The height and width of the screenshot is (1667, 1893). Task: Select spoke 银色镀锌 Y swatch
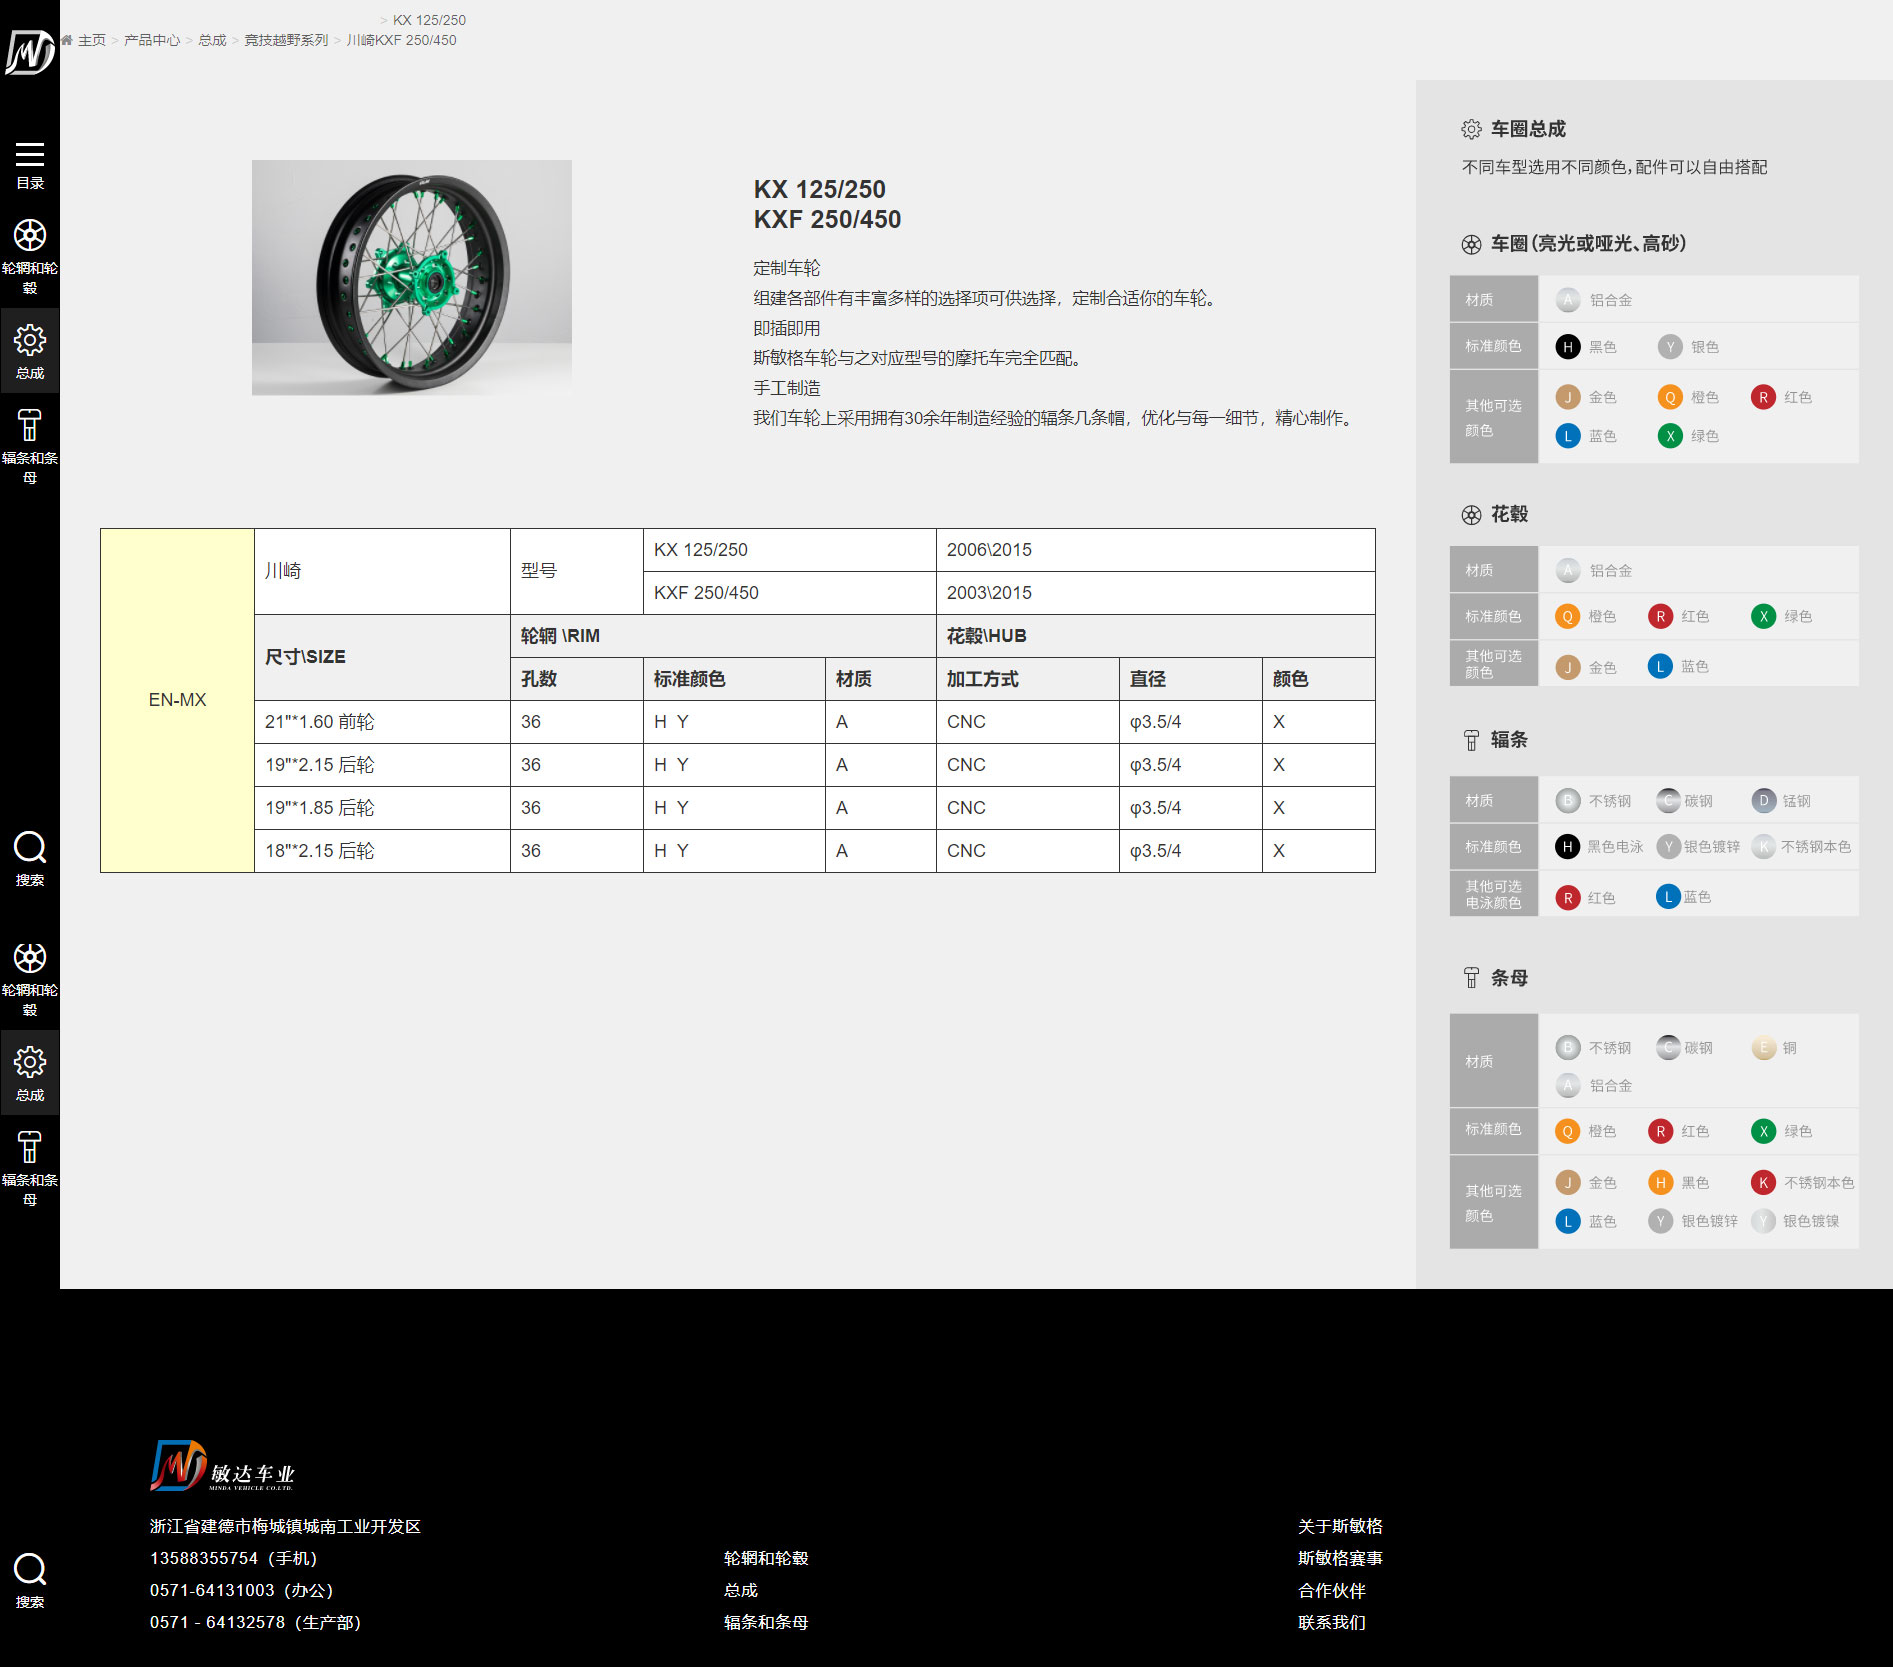pos(1668,847)
